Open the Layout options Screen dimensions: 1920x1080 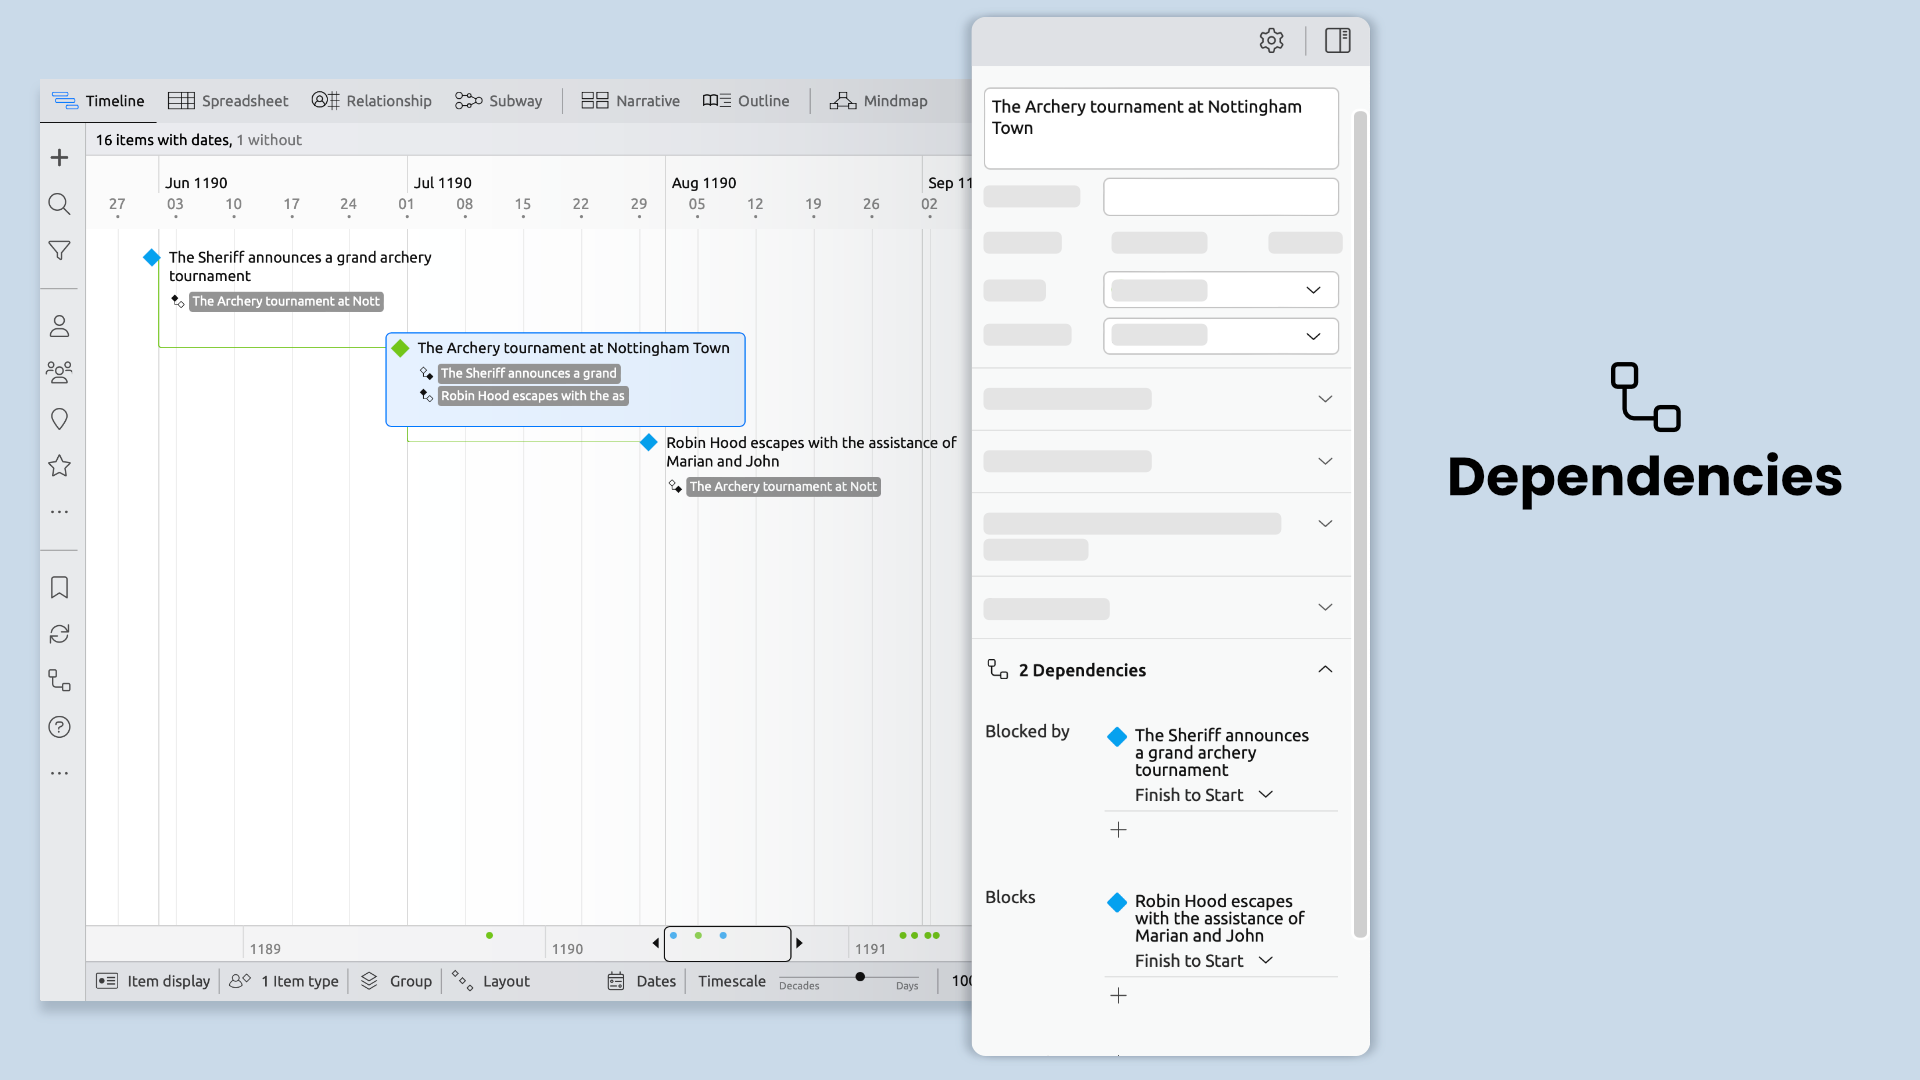pyautogui.click(x=491, y=981)
